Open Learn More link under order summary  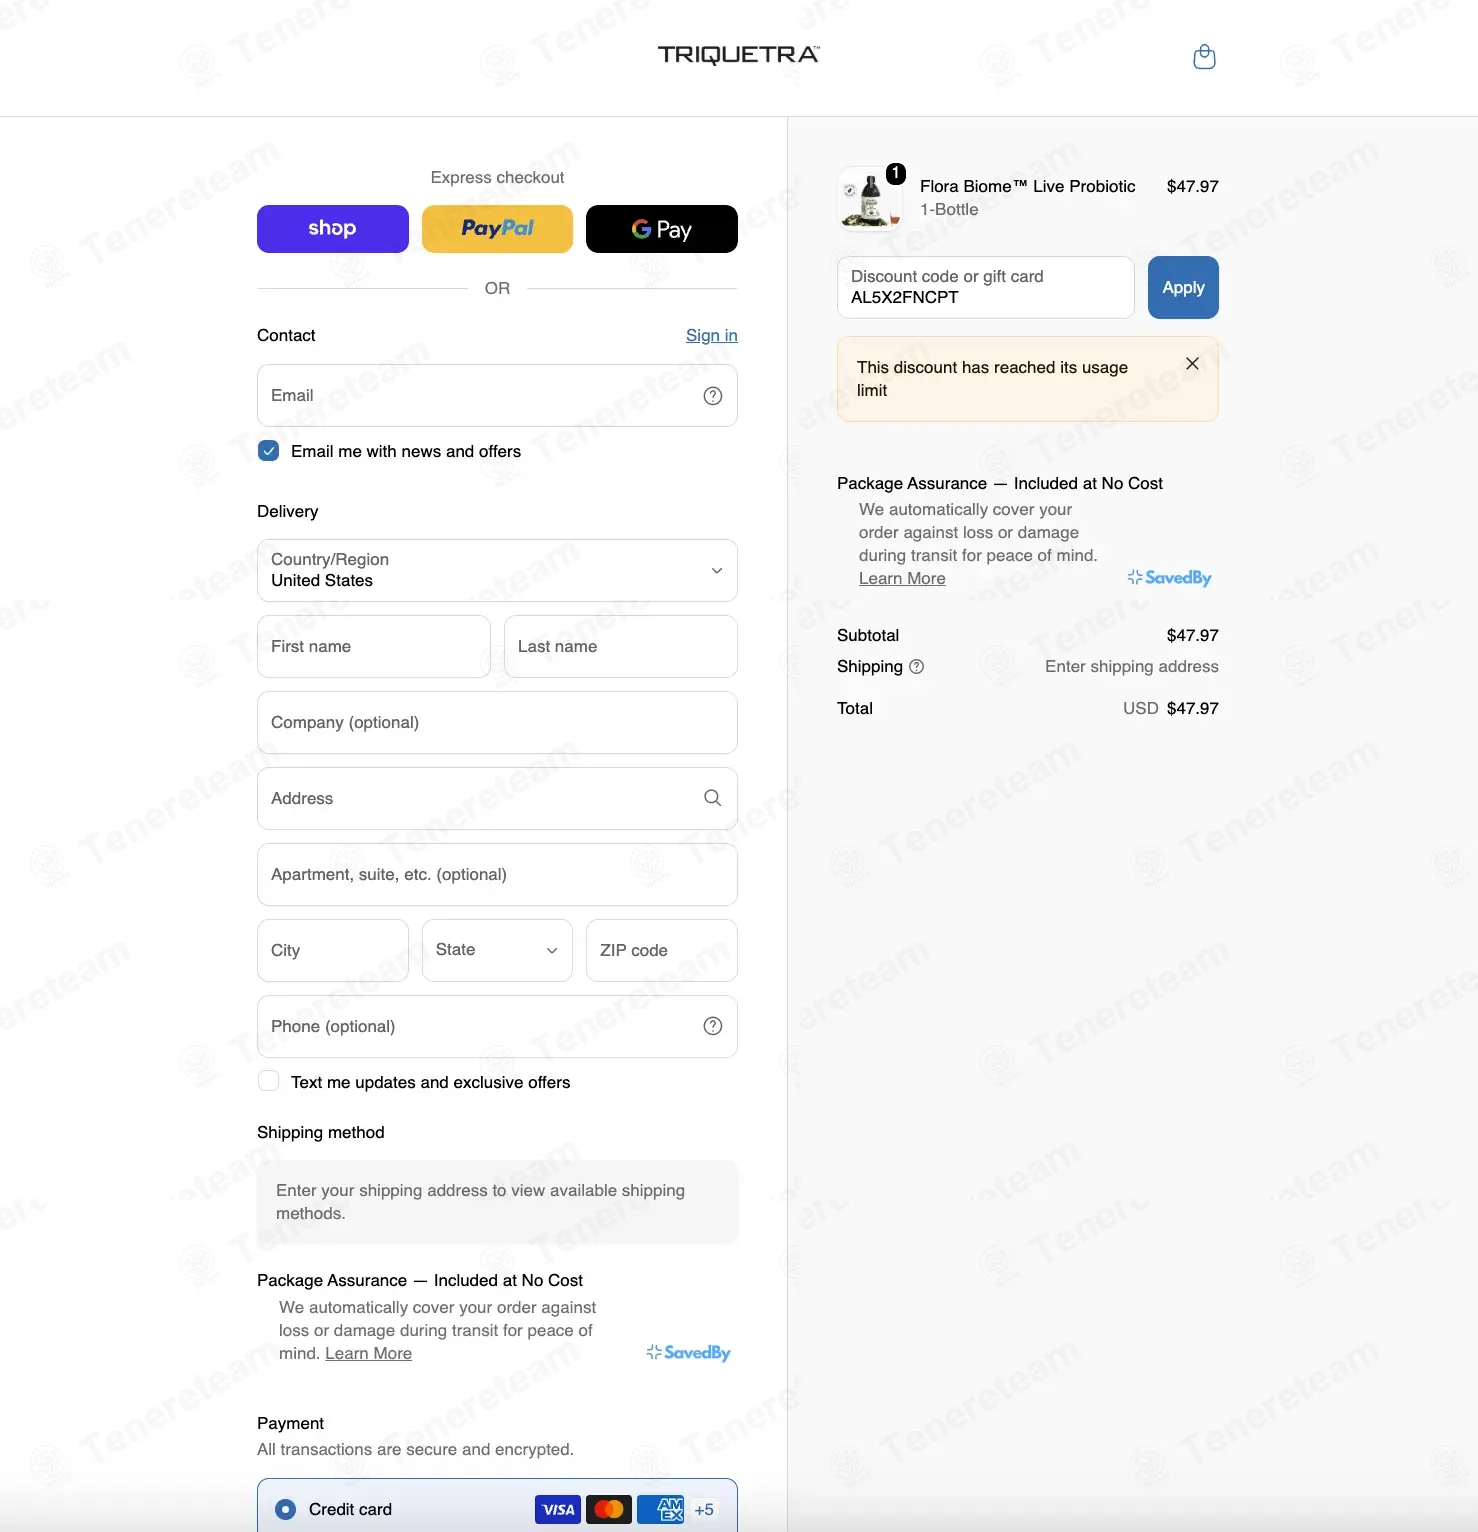[x=902, y=579]
